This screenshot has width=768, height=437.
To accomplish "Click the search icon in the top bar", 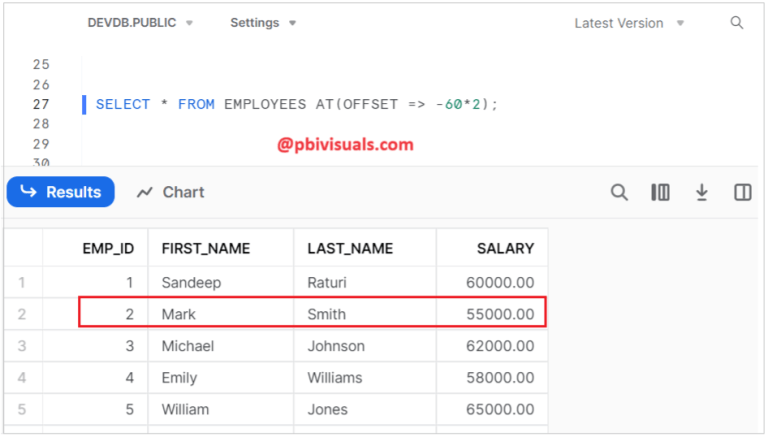I will pyautogui.click(x=737, y=23).
